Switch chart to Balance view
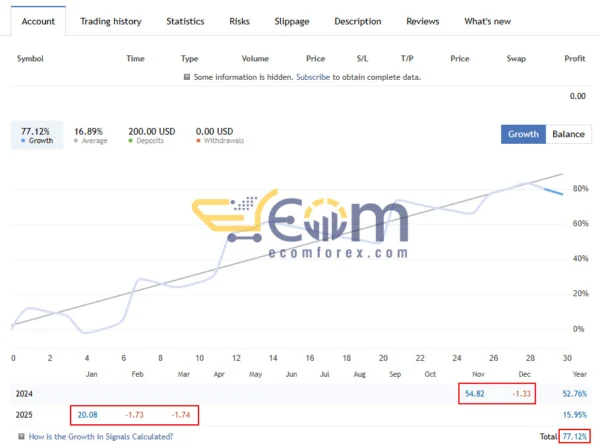 568,134
